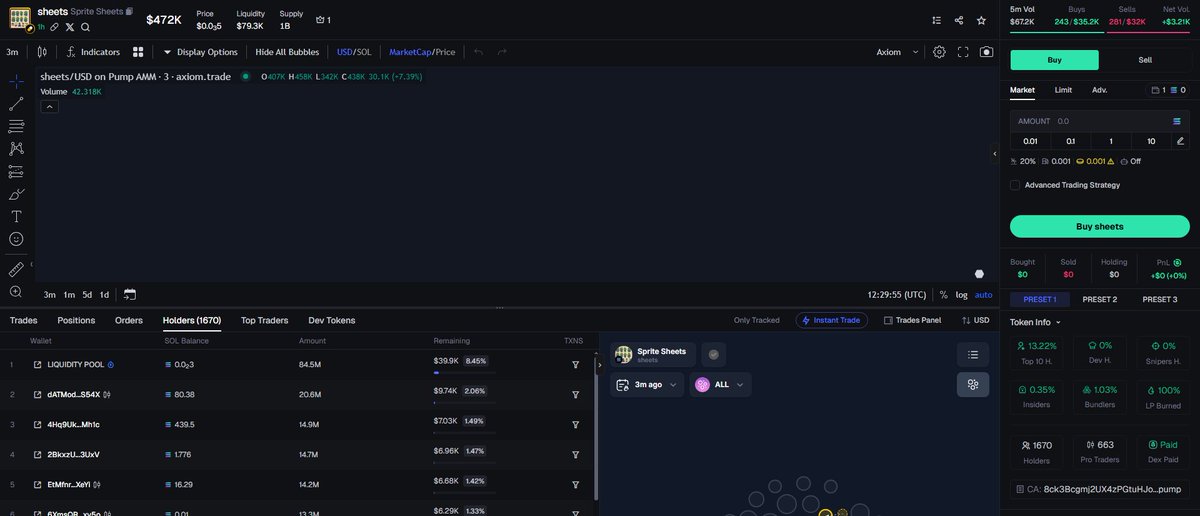Open the Axiom chart layout dropdown
The width and height of the screenshot is (1200, 516).
tap(897, 52)
